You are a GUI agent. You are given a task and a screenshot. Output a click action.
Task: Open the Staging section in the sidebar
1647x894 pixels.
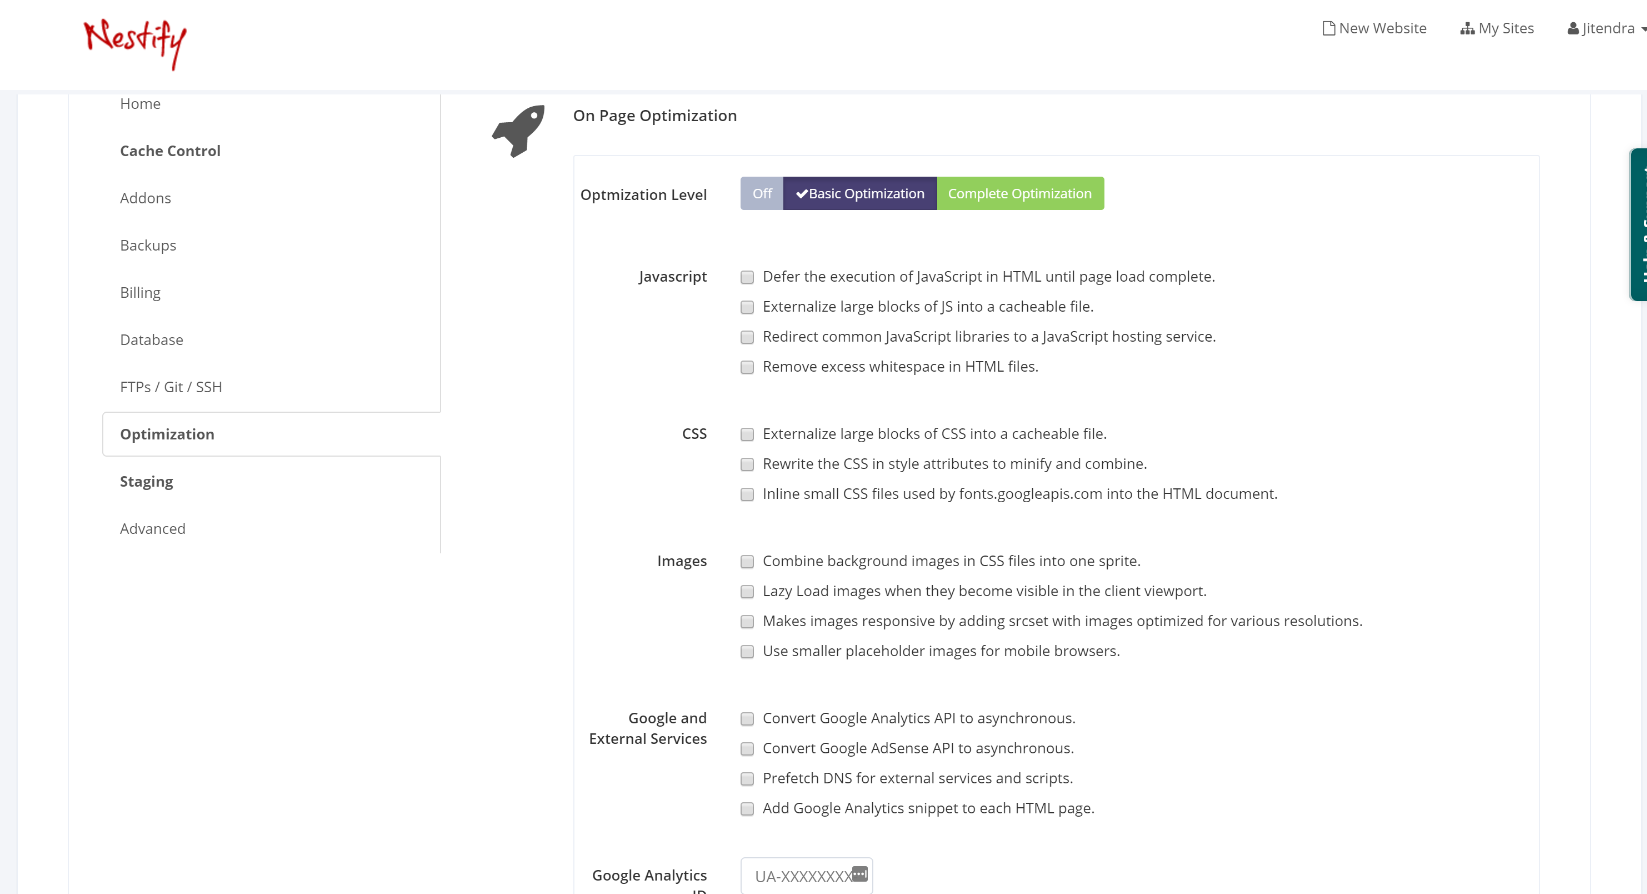coord(146,481)
